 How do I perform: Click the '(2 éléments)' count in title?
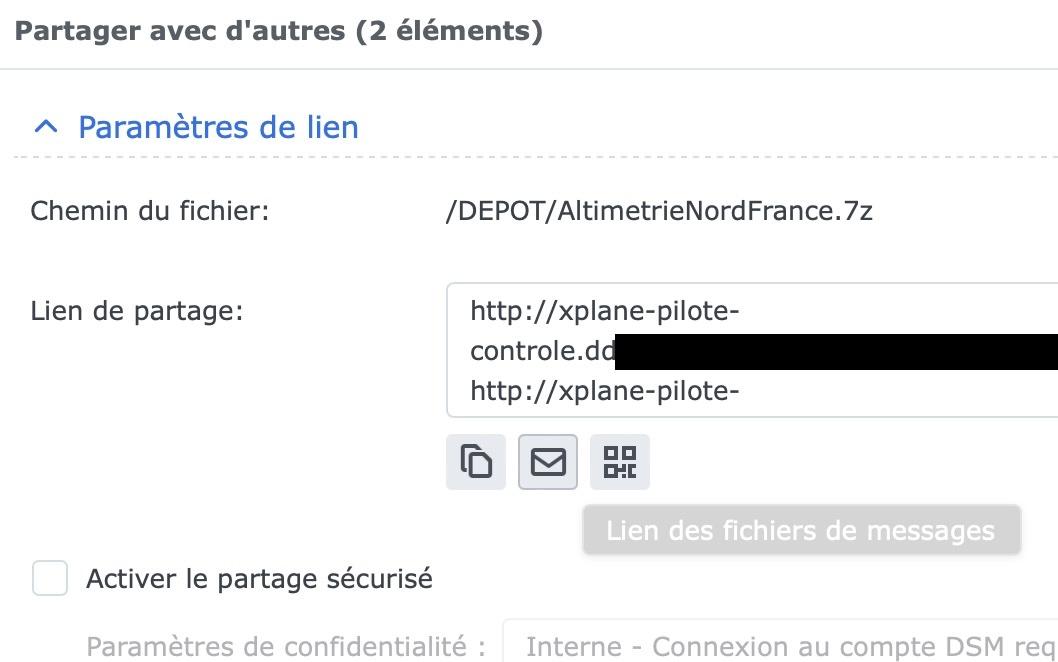(x=449, y=31)
